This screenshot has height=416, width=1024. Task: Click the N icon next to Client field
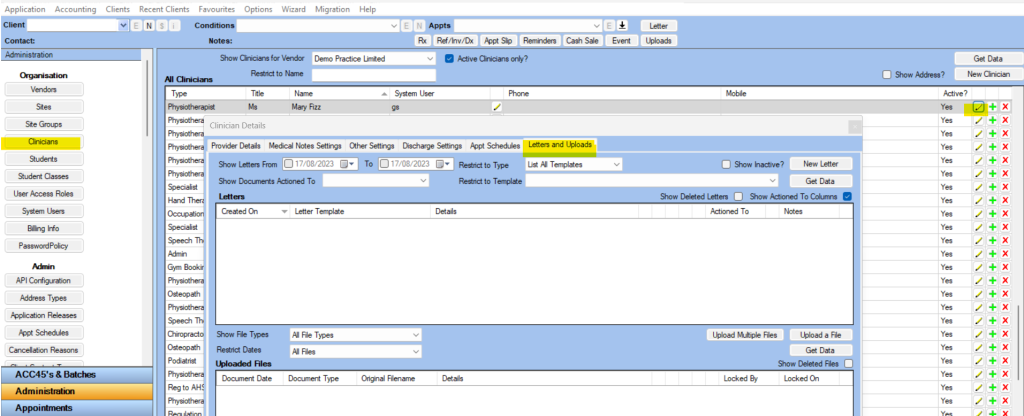tap(149, 25)
